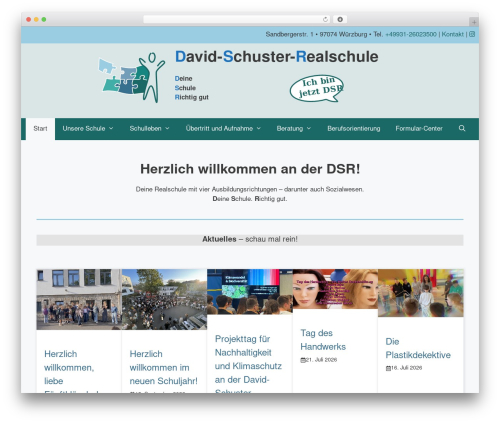The height and width of the screenshot is (423, 500).
Task: Click 'Deine Schule. Richtig gut.' line below heading
Action: point(250,199)
